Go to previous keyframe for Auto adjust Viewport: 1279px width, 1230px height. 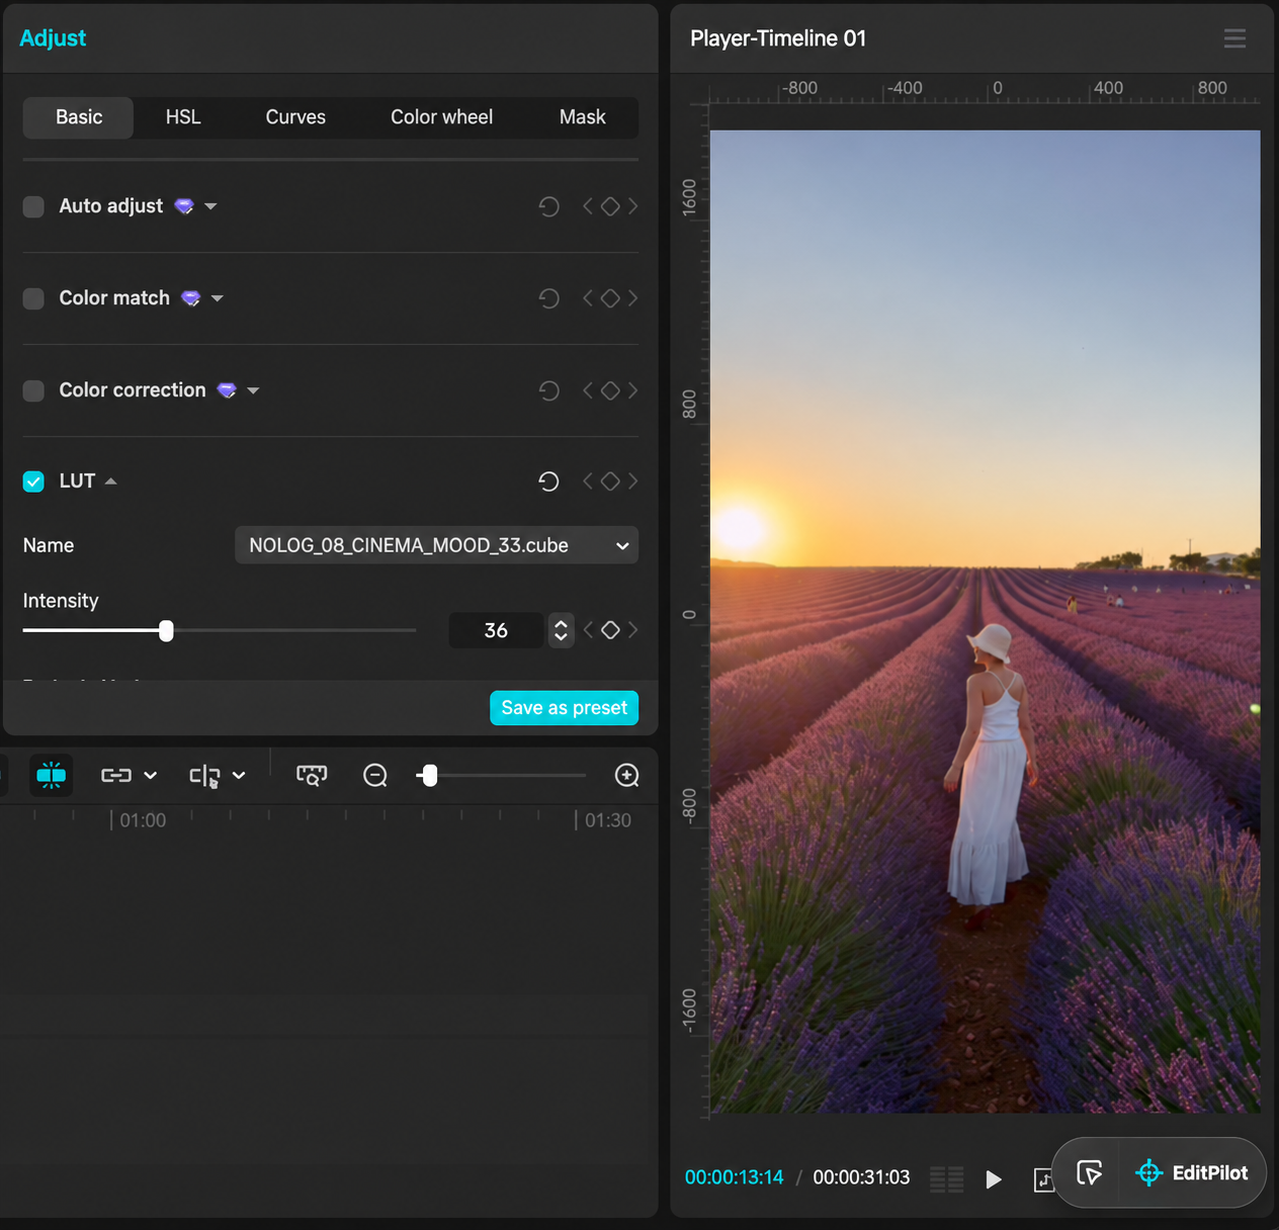point(588,206)
